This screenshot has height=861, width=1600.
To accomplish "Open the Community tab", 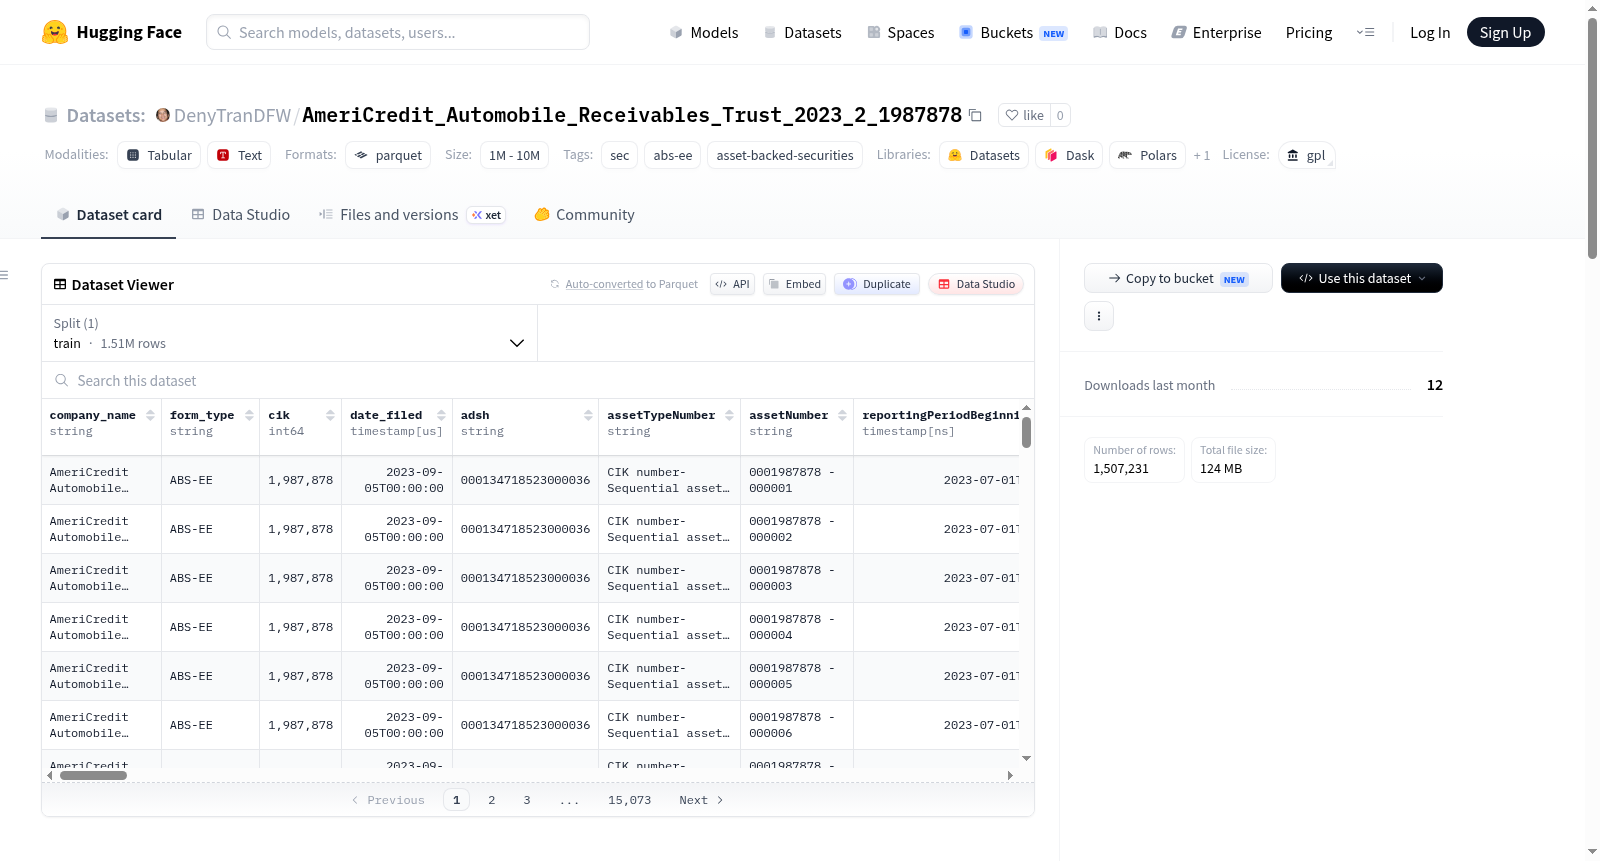I will 584,215.
